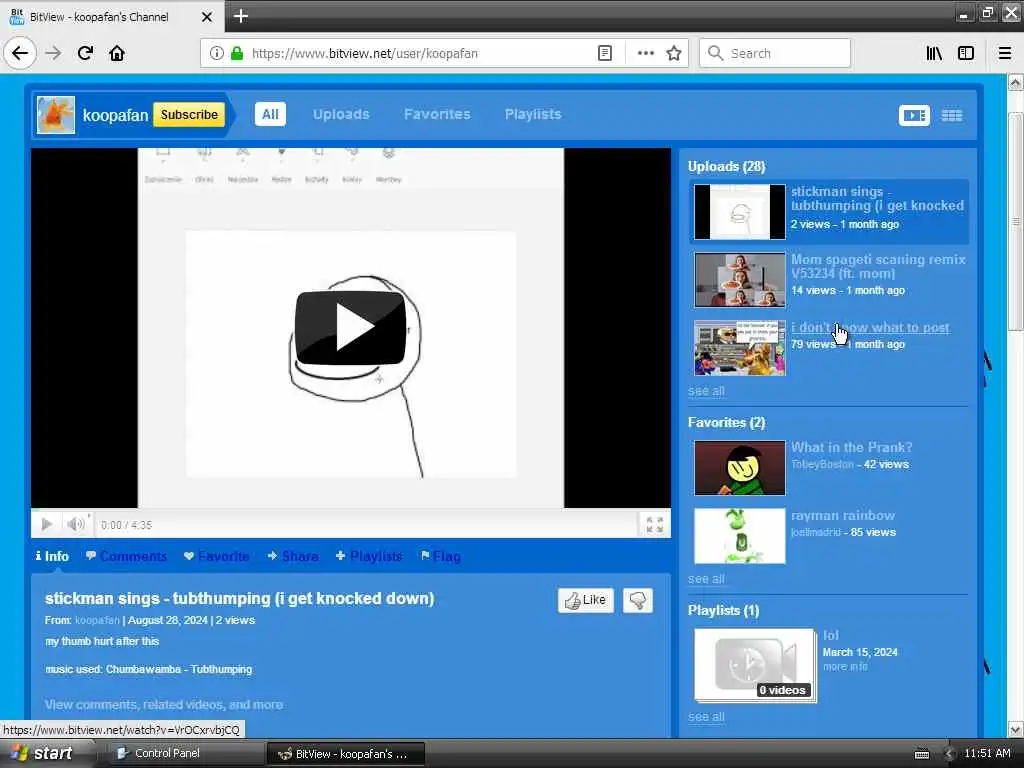Open the 'lol' playlist title link
This screenshot has height=768, width=1024.
pyautogui.click(x=831, y=635)
